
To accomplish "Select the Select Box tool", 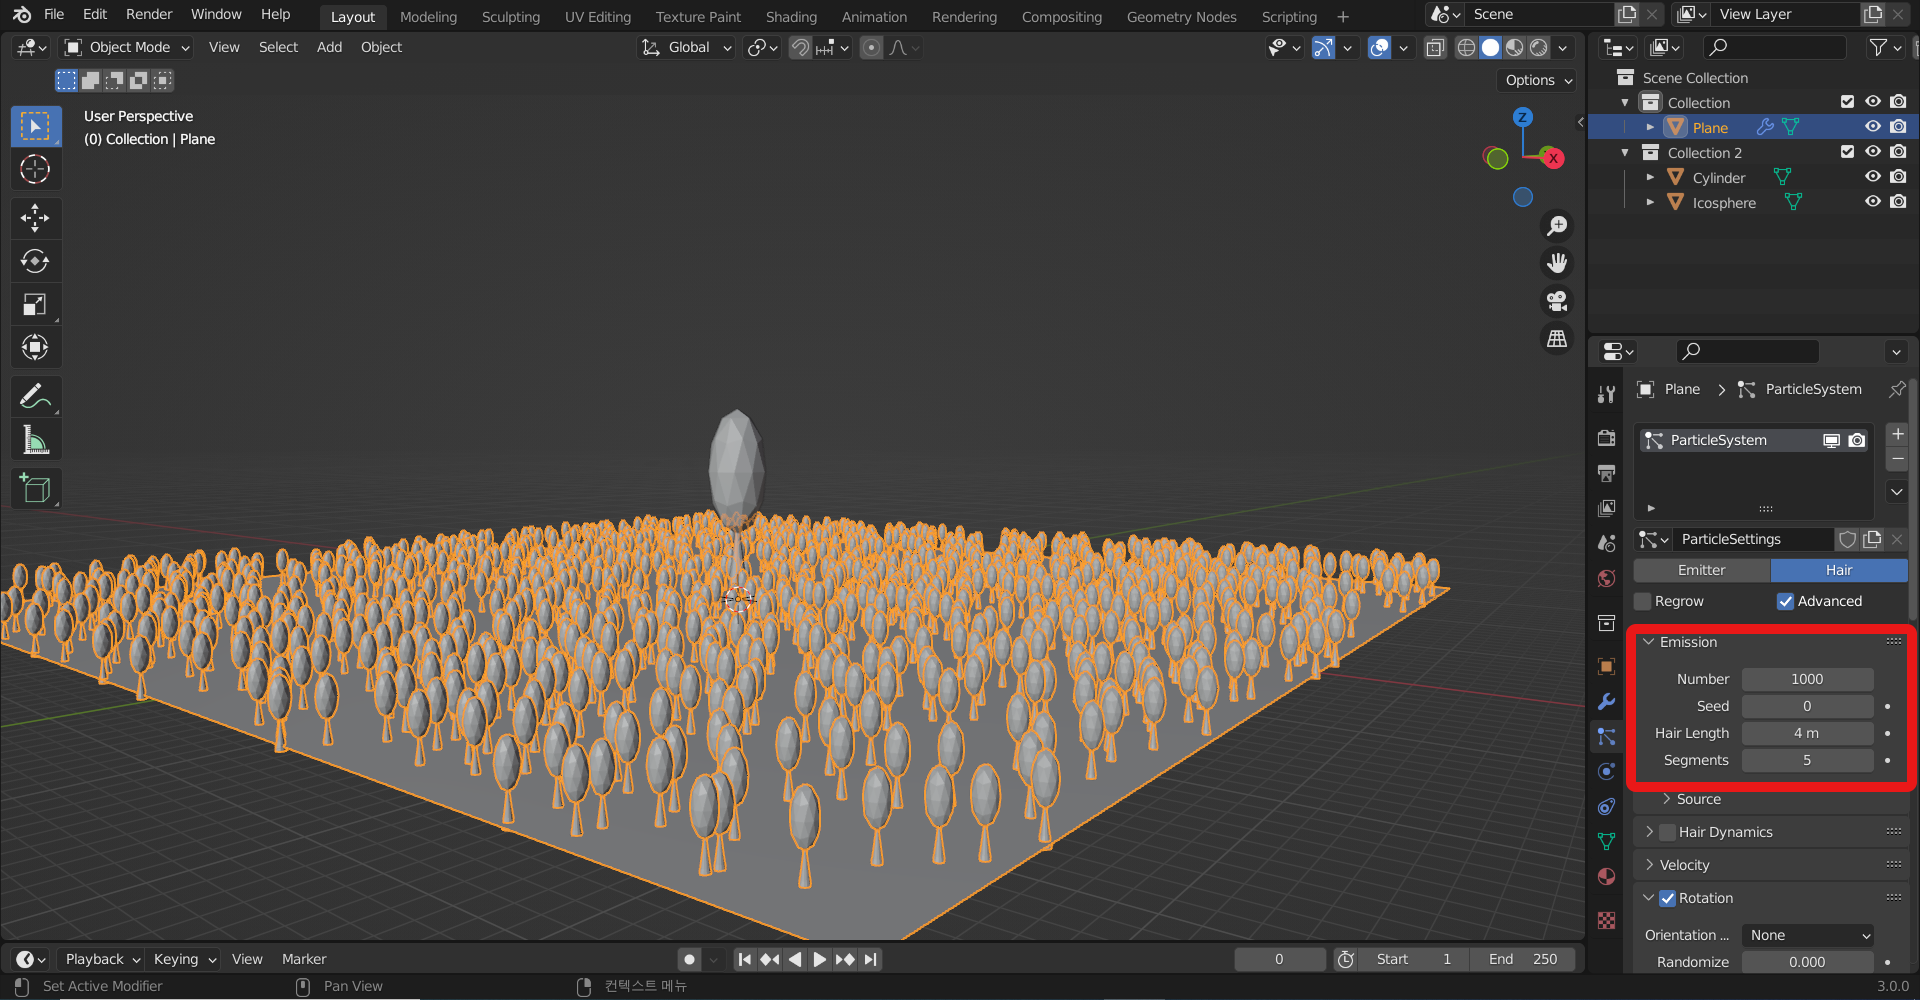I will pyautogui.click(x=35, y=127).
